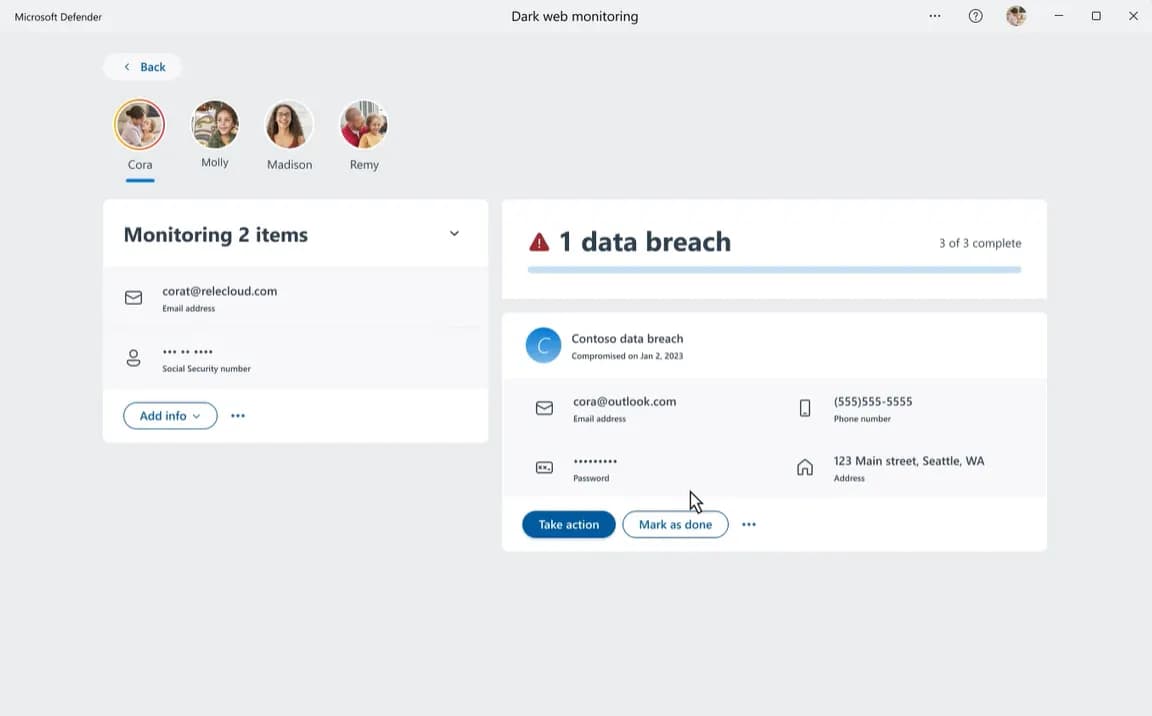Click the password field icon

(544, 468)
